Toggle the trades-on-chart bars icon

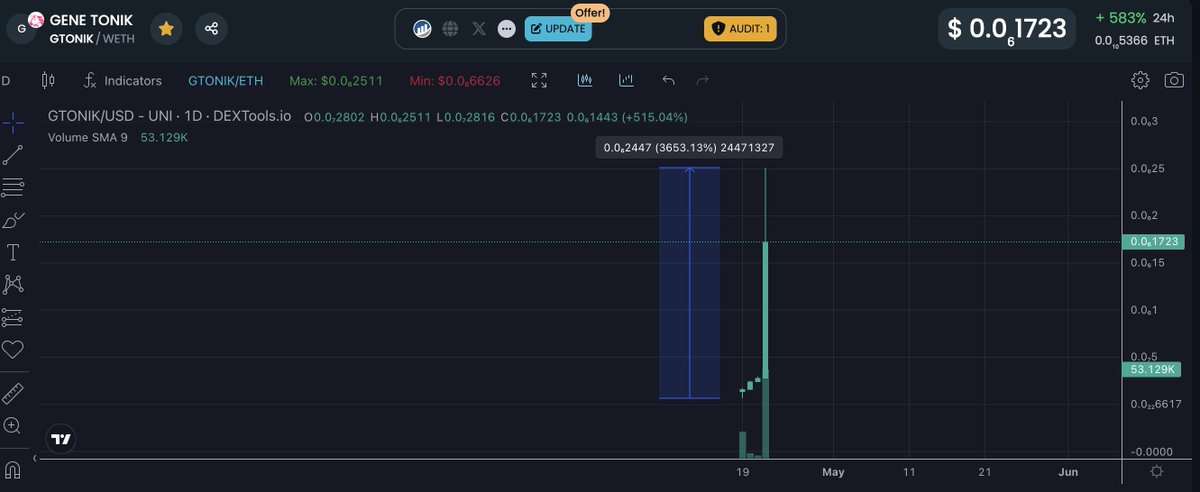[x=585, y=80]
